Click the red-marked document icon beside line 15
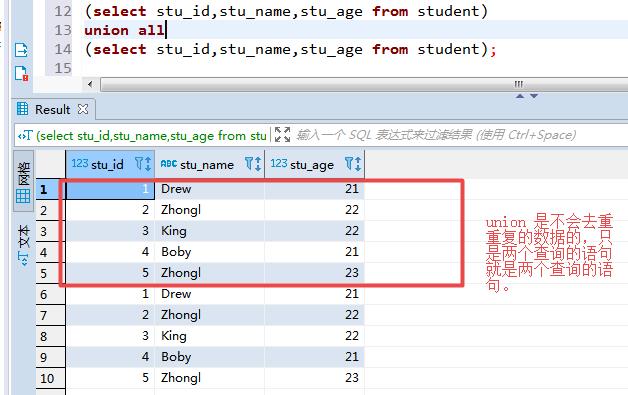Screen dimensions: 628x395 click(21, 74)
